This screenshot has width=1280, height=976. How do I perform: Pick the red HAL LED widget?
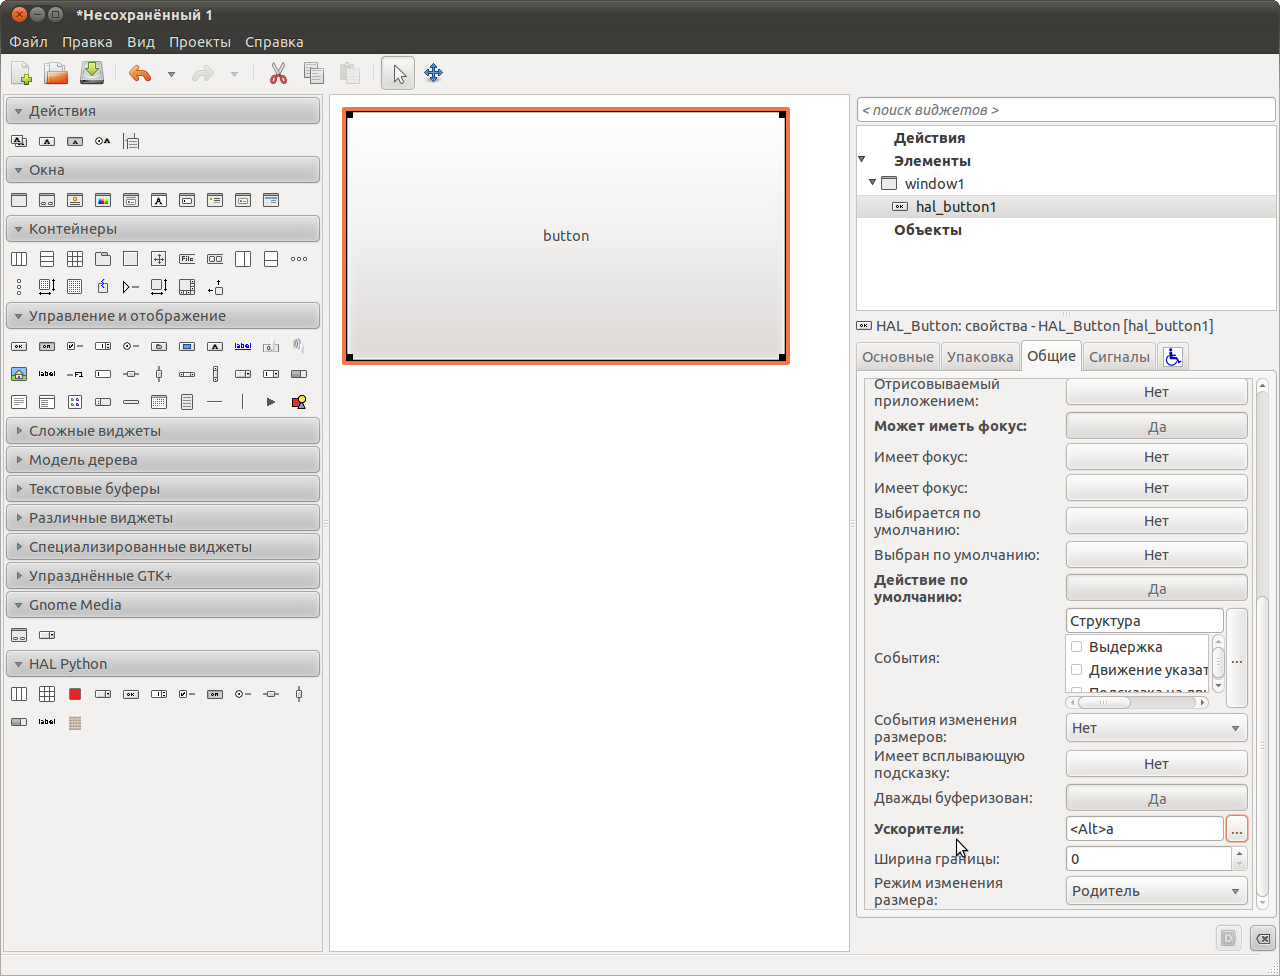click(75, 694)
